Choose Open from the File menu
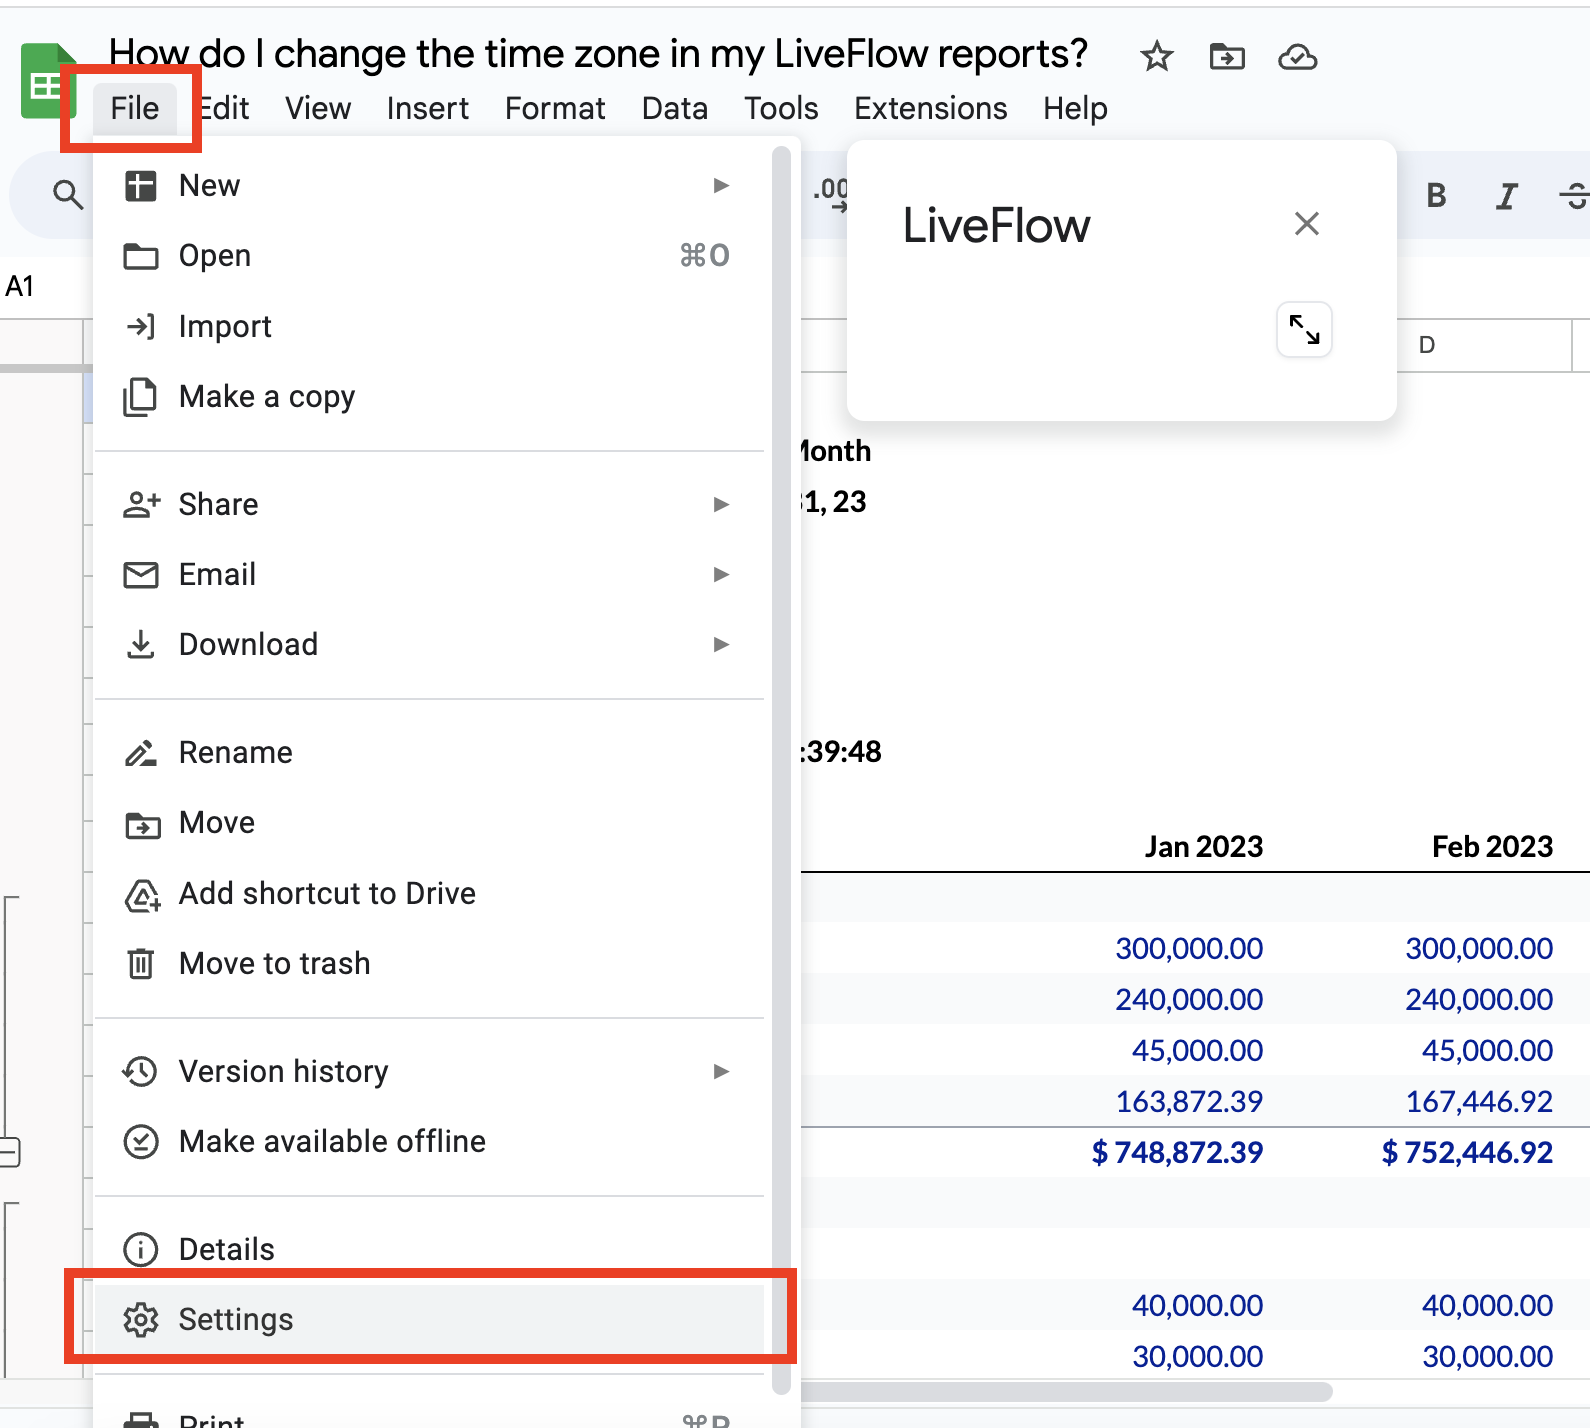This screenshot has width=1590, height=1428. pos(429,256)
